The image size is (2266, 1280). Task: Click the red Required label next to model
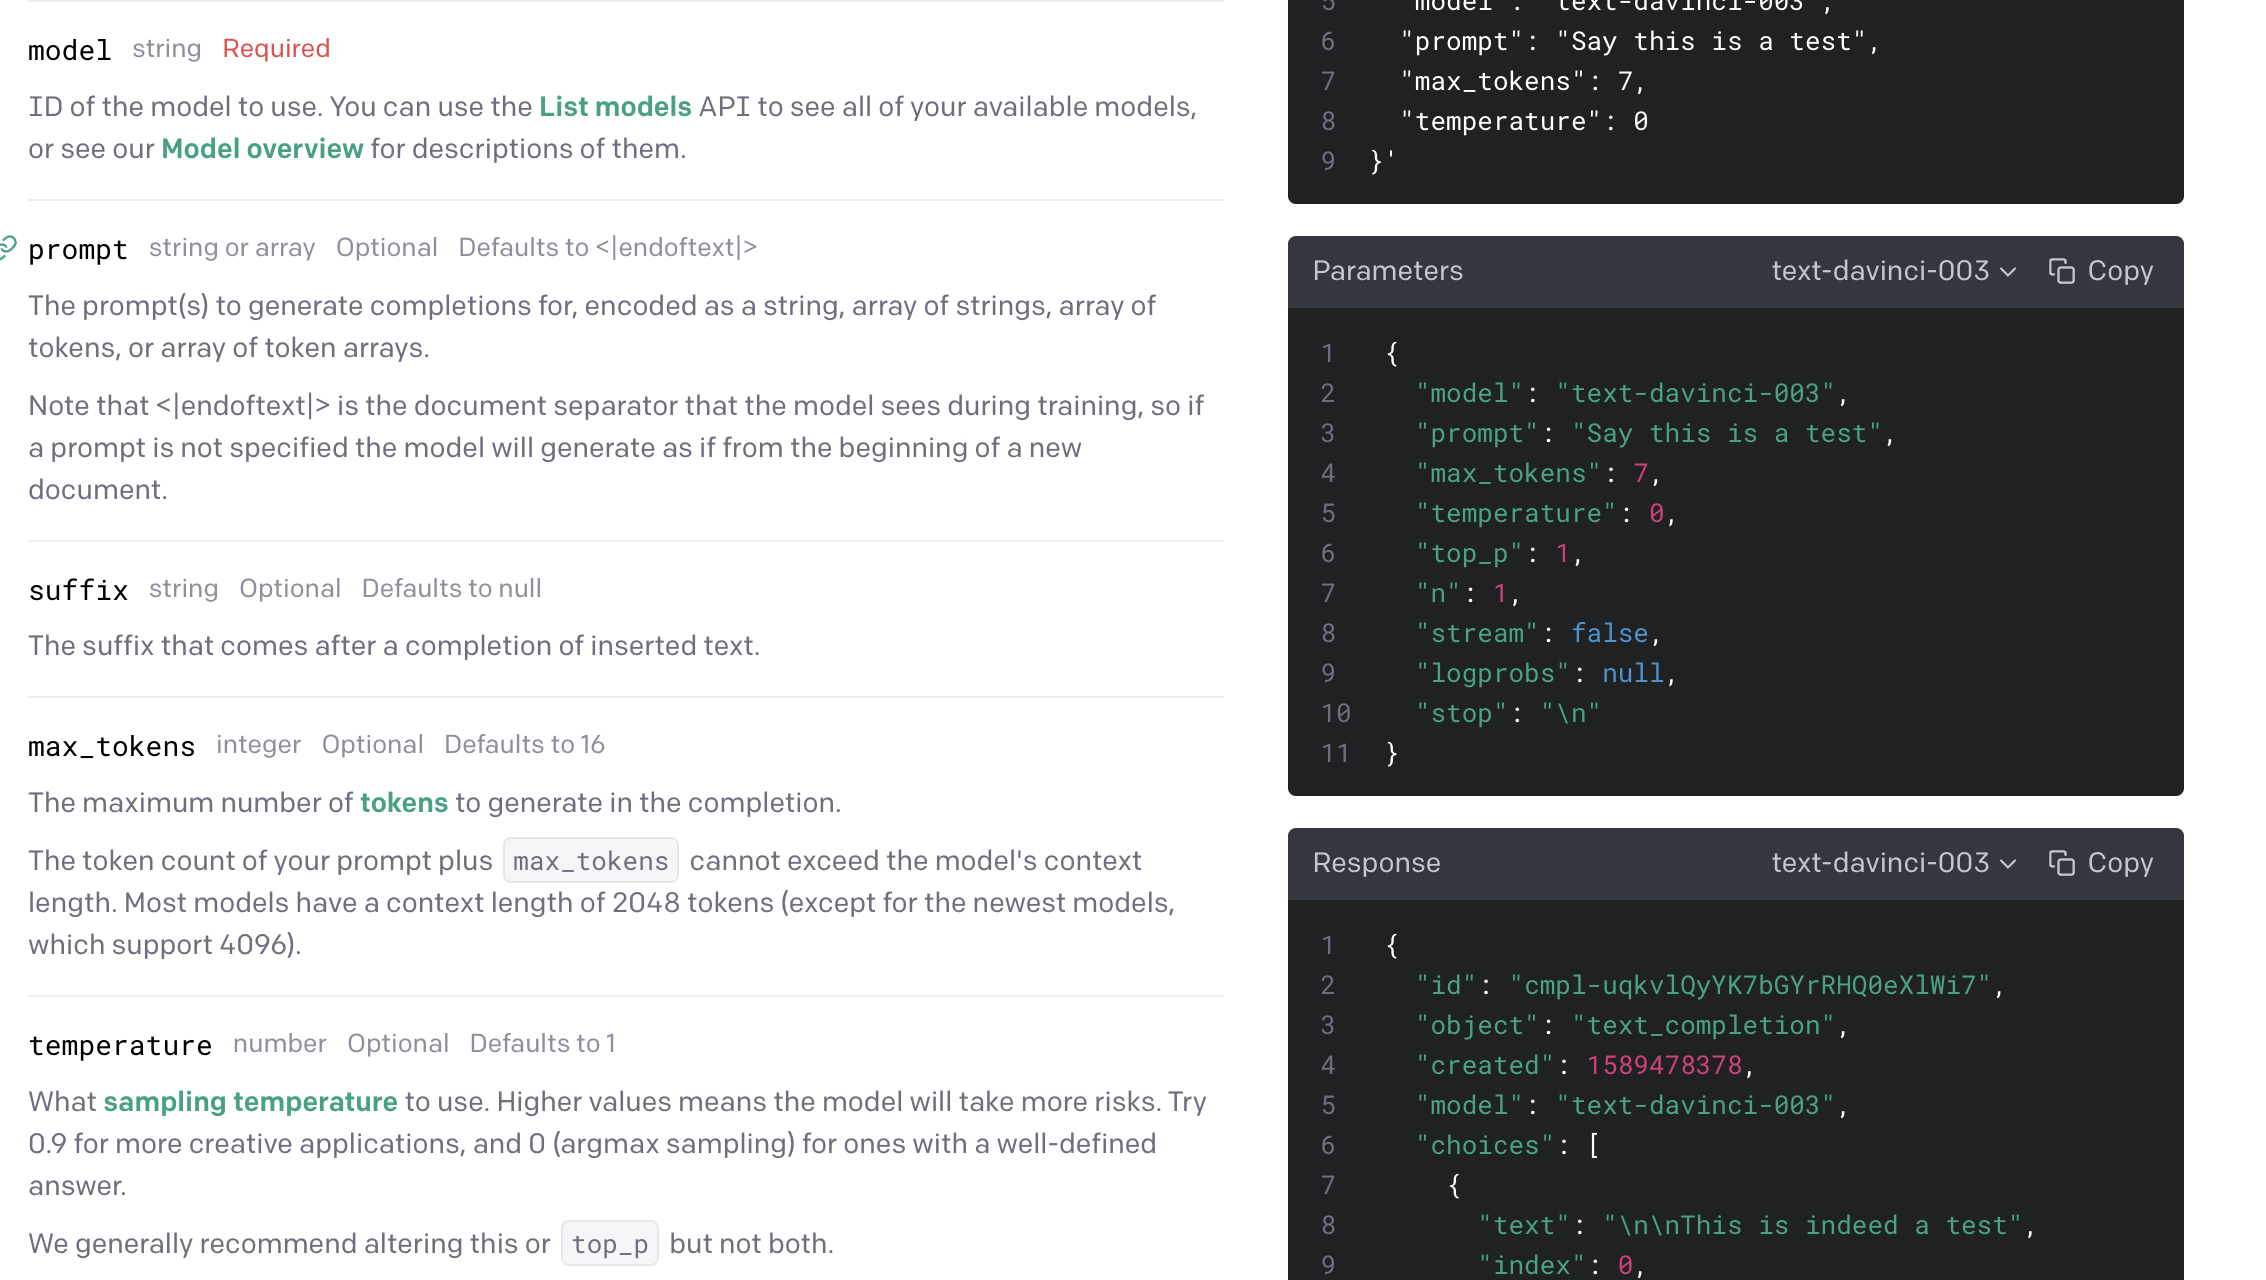pyautogui.click(x=276, y=48)
